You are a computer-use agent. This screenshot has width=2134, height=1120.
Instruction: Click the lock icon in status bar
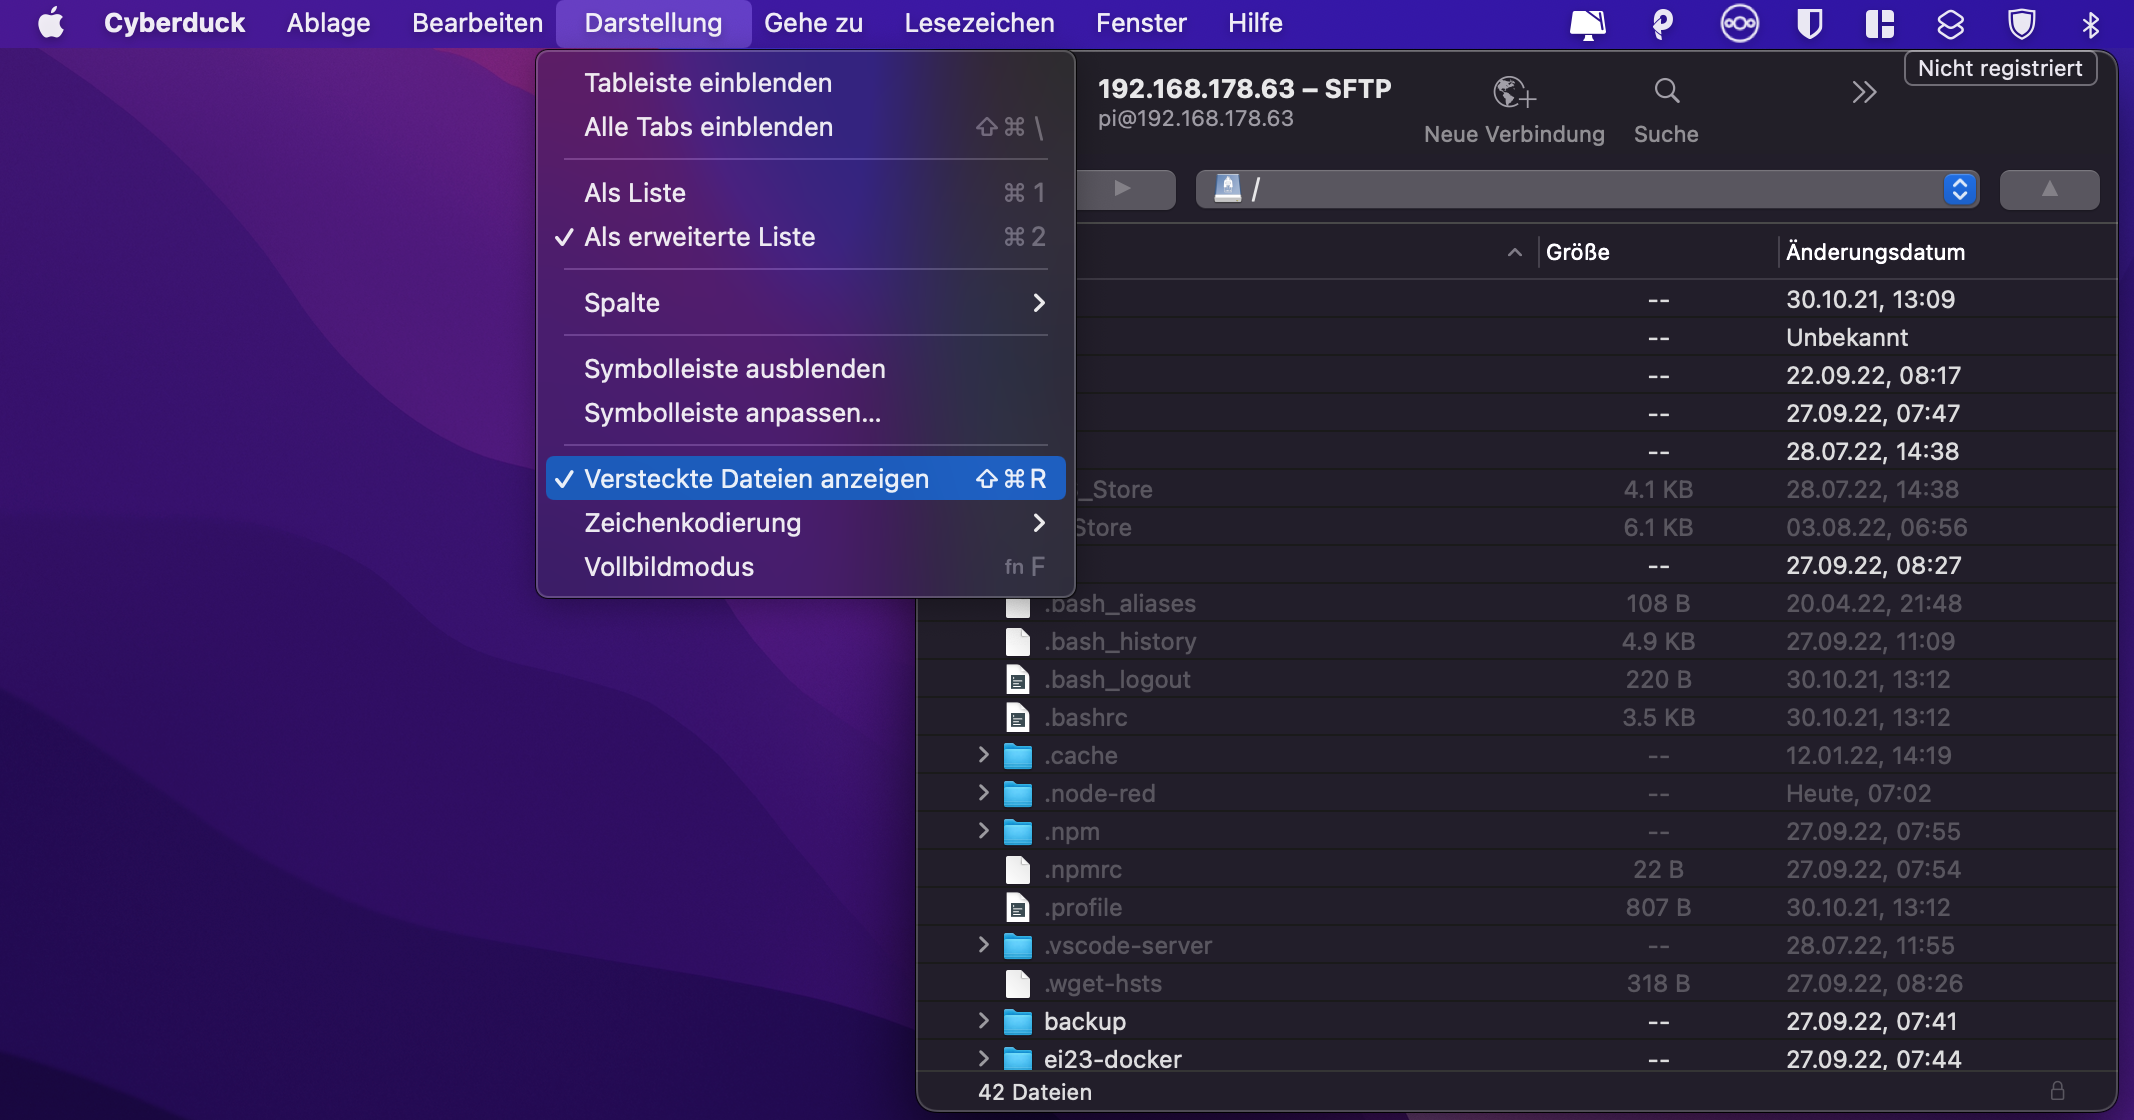(2057, 1090)
